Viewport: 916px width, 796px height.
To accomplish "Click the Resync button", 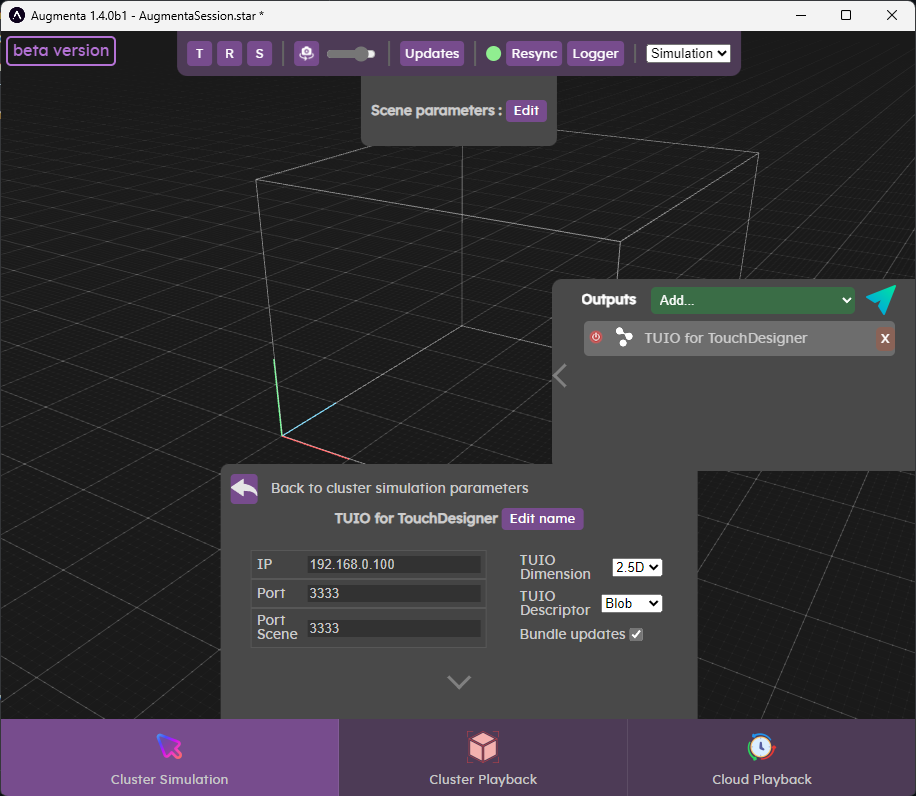I will [x=534, y=54].
